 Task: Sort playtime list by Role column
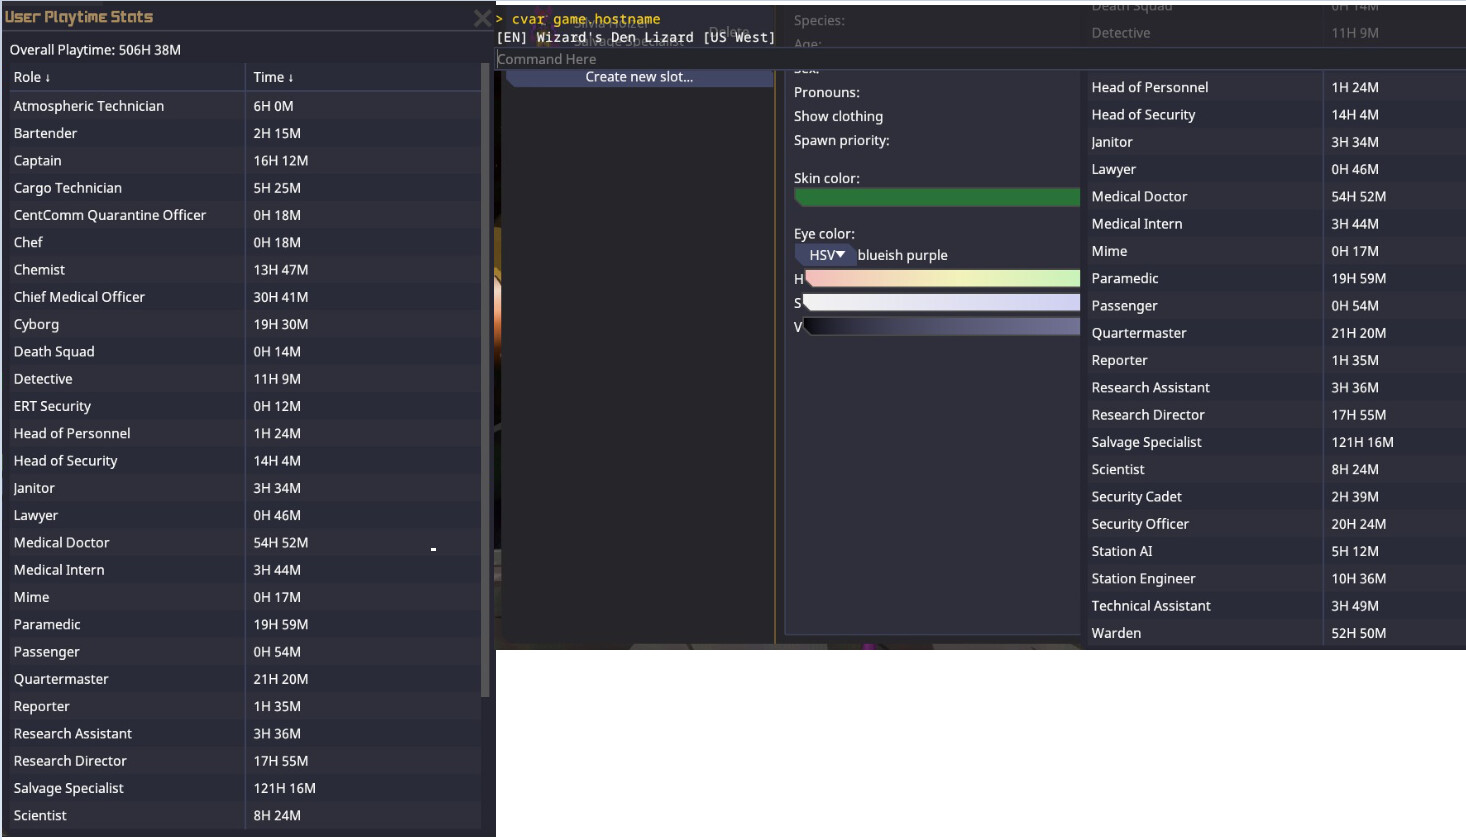(32, 78)
